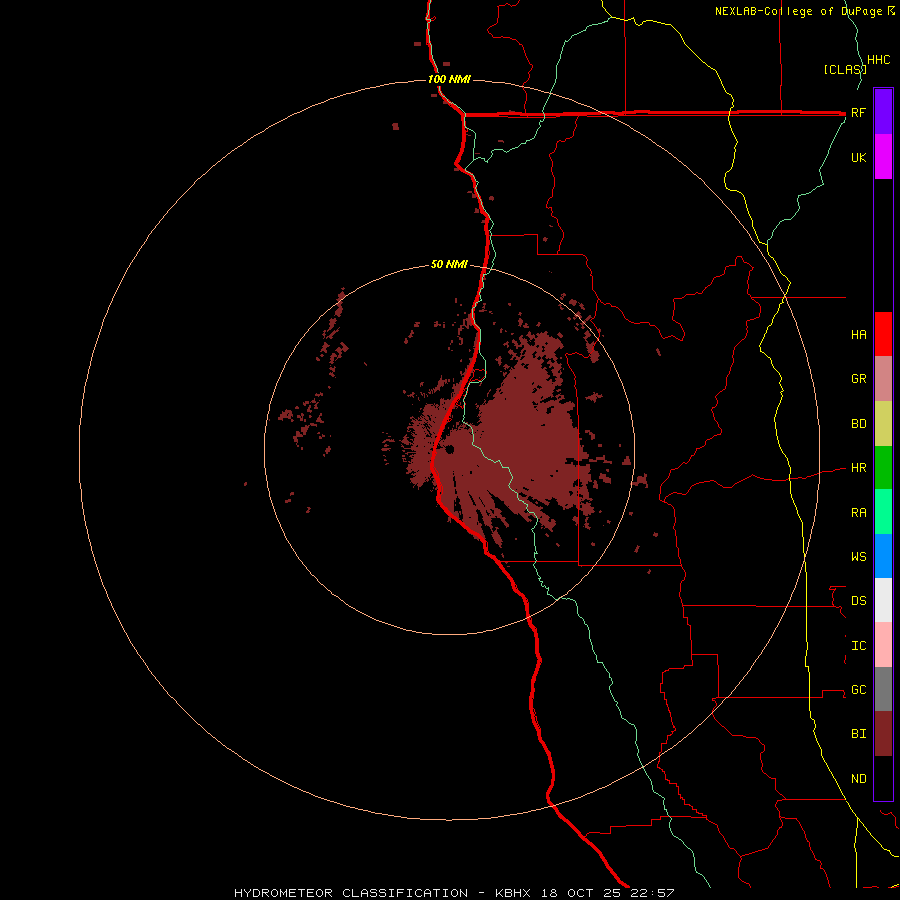Pick the mint RA legend swatch
The image size is (900, 900).
(883, 512)
